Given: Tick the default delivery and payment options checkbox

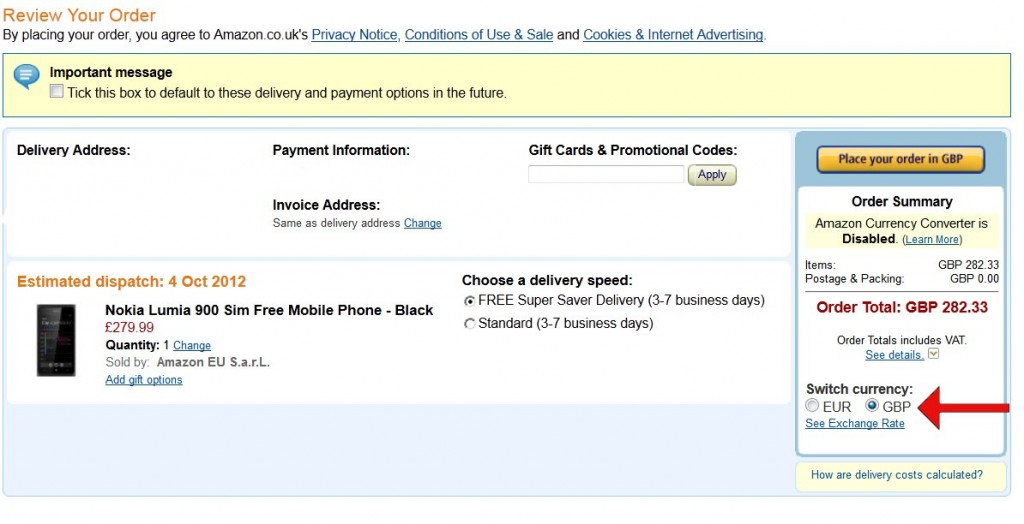Looking at the screenshot, I should coord(57,92).
